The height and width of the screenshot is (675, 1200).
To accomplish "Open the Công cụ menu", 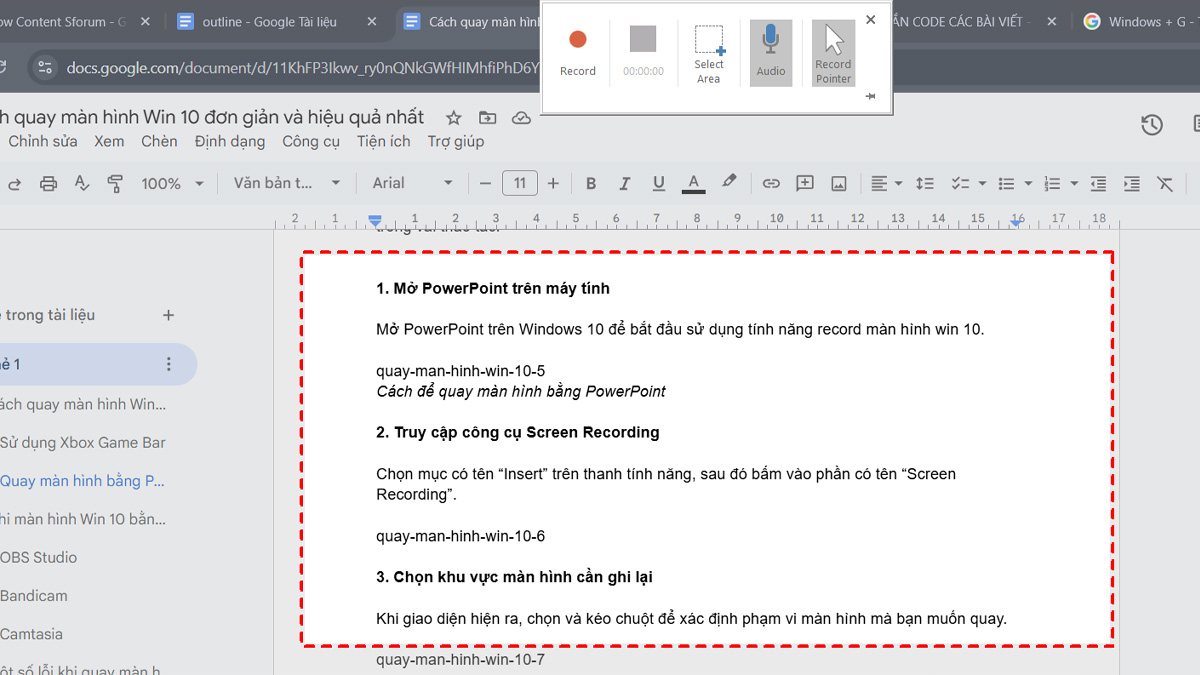I will point(311,142).
